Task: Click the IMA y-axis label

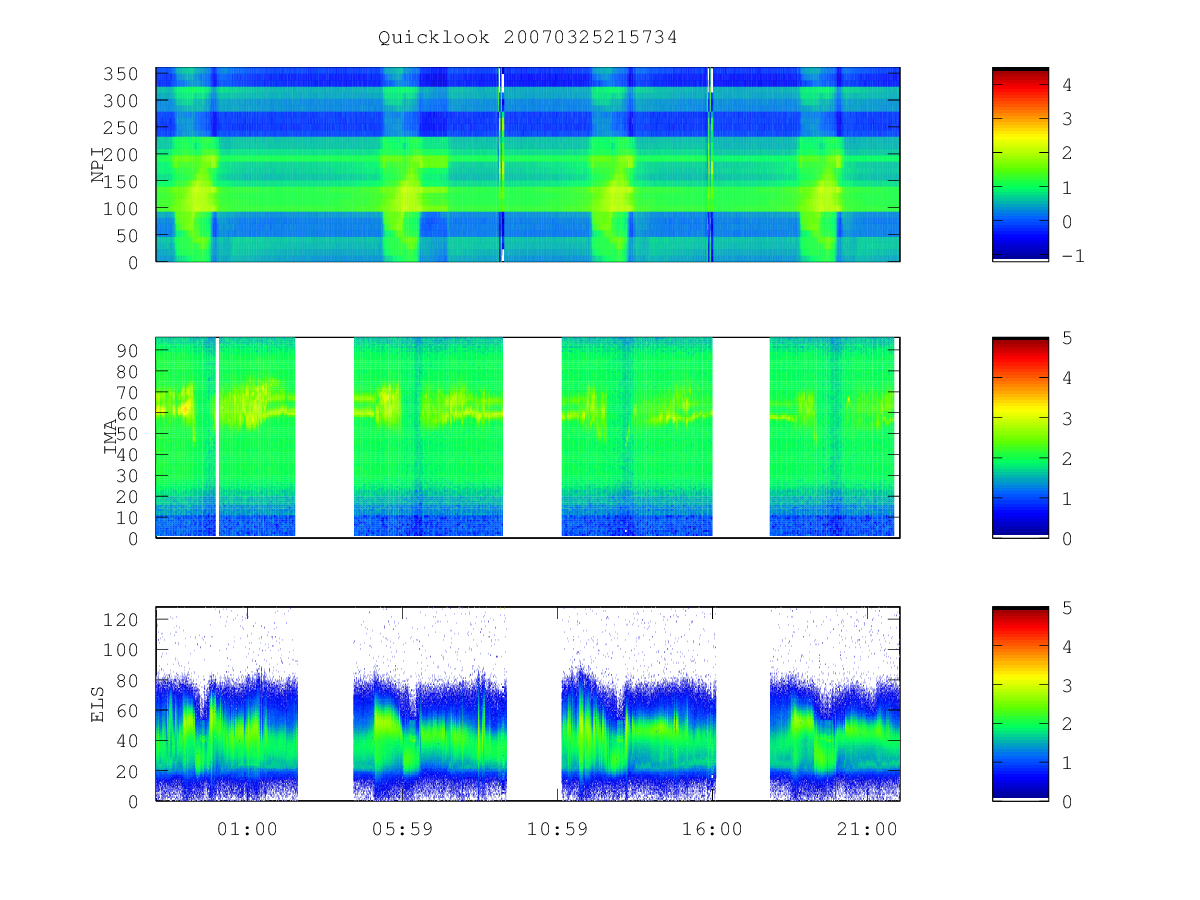Action: [111, 438]
